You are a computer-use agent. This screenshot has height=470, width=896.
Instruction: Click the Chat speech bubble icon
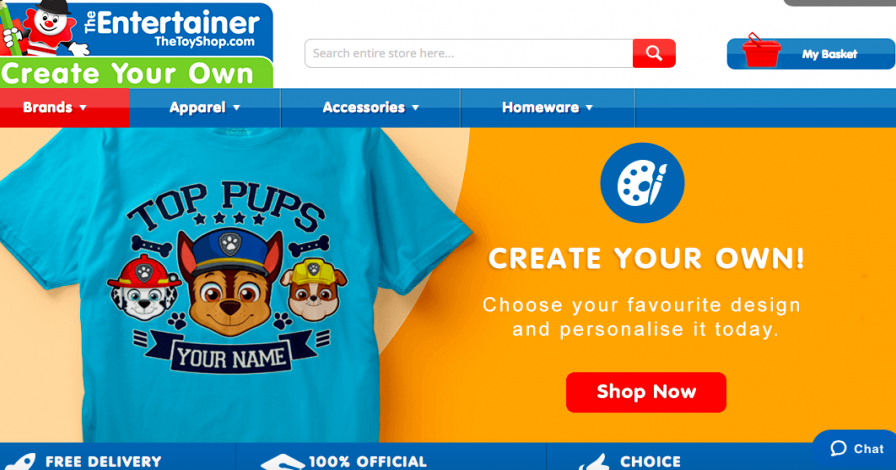pos(838,449)
